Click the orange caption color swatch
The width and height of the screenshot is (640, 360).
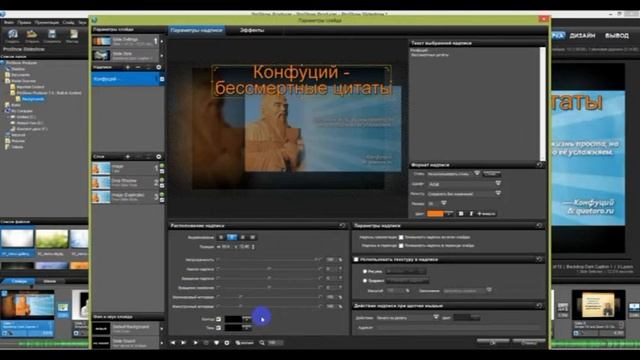tap(435, 213)
